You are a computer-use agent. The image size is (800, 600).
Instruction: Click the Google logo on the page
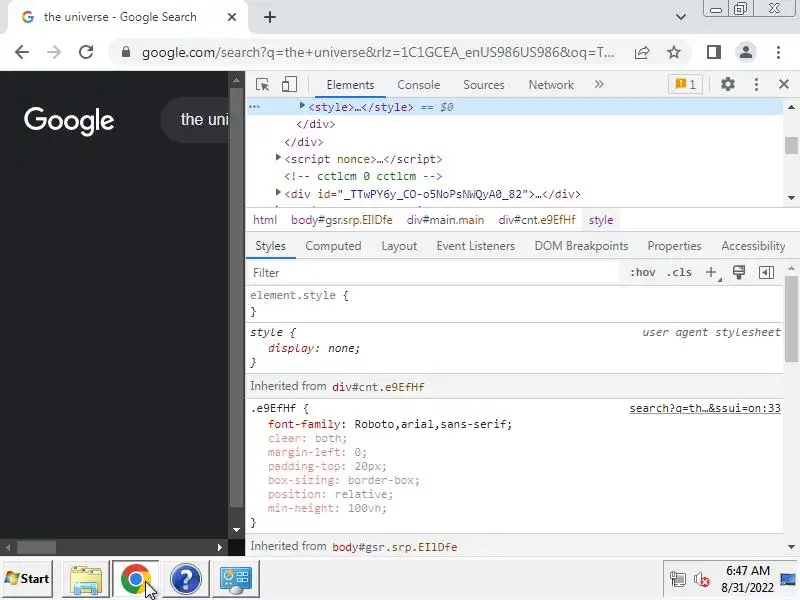69,121
